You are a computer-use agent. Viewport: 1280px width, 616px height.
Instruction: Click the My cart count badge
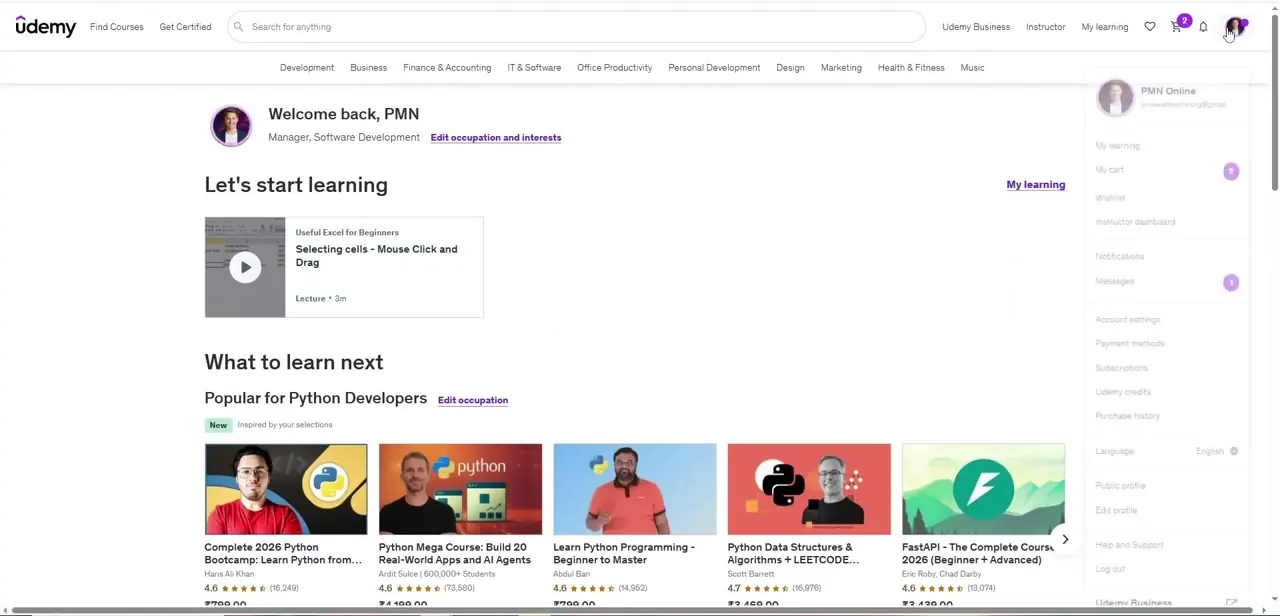pos(1231,171)
